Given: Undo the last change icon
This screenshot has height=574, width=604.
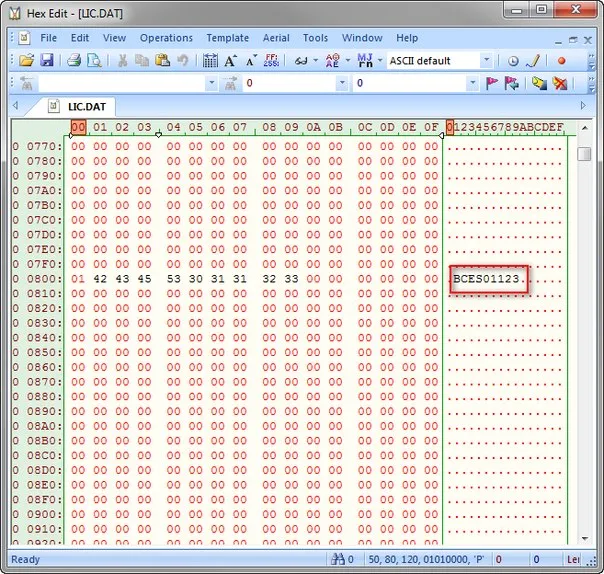Looking at the screenshot, I should [x=183, y=60].
